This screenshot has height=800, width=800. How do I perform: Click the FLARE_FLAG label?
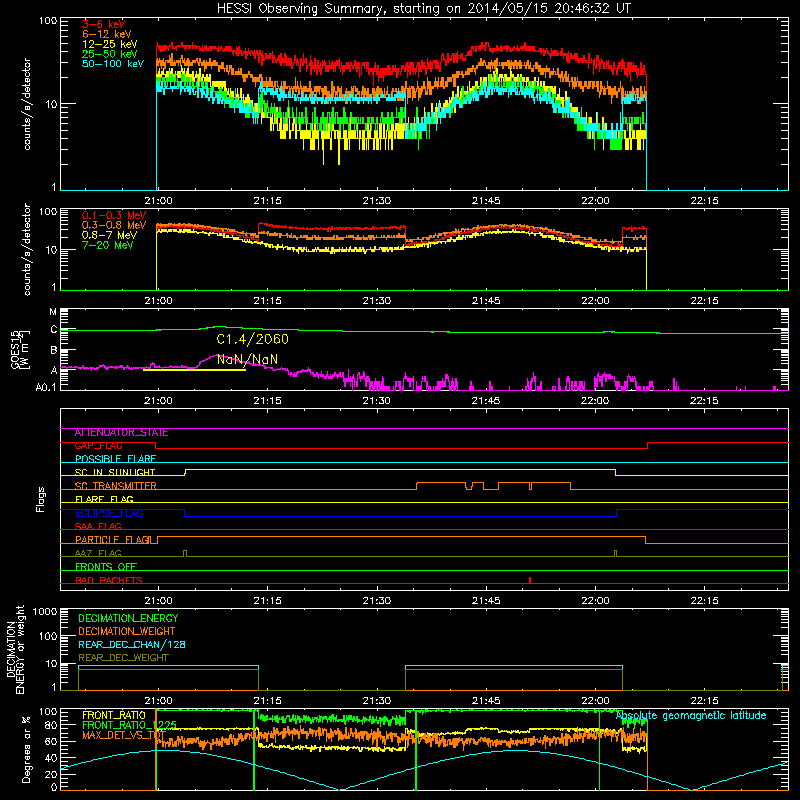[x=104, y=499]
